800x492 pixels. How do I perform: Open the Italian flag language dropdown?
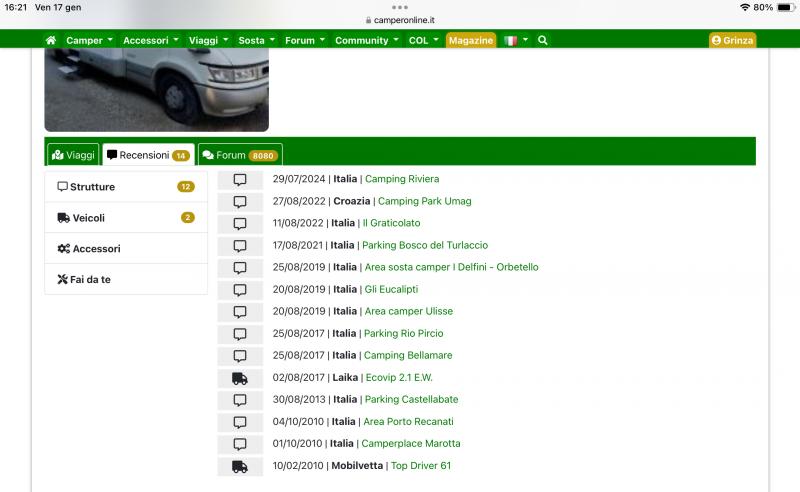coord(516,40)
